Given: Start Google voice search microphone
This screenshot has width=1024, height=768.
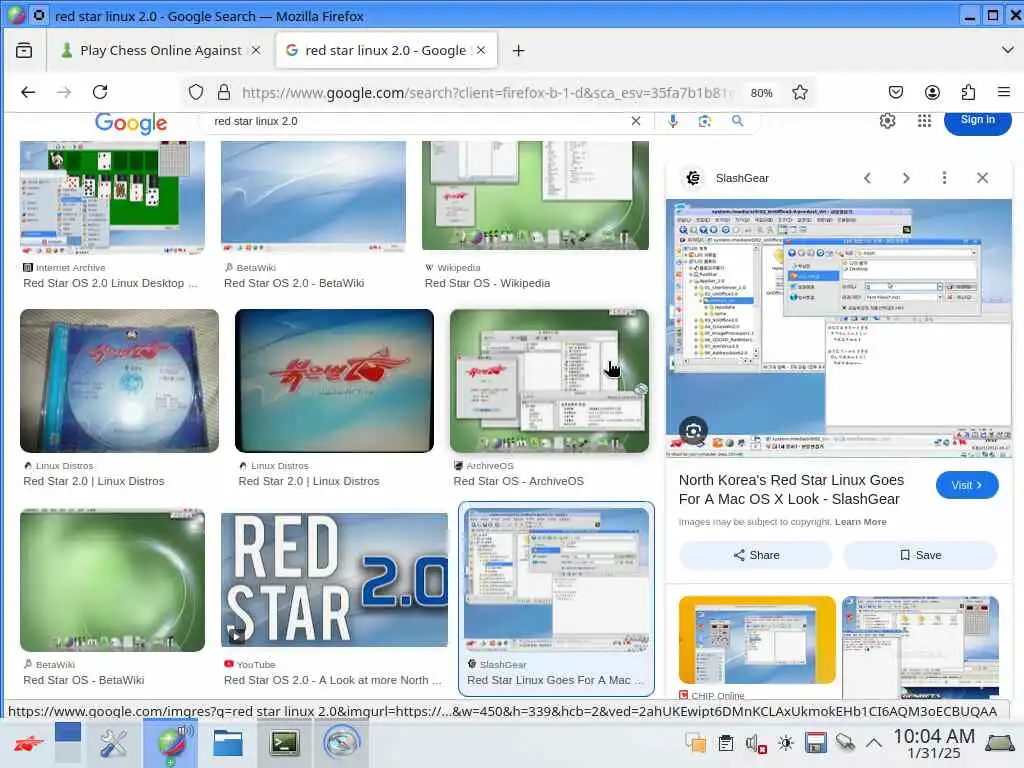Looking at the screenshot, I should (673, 121).
